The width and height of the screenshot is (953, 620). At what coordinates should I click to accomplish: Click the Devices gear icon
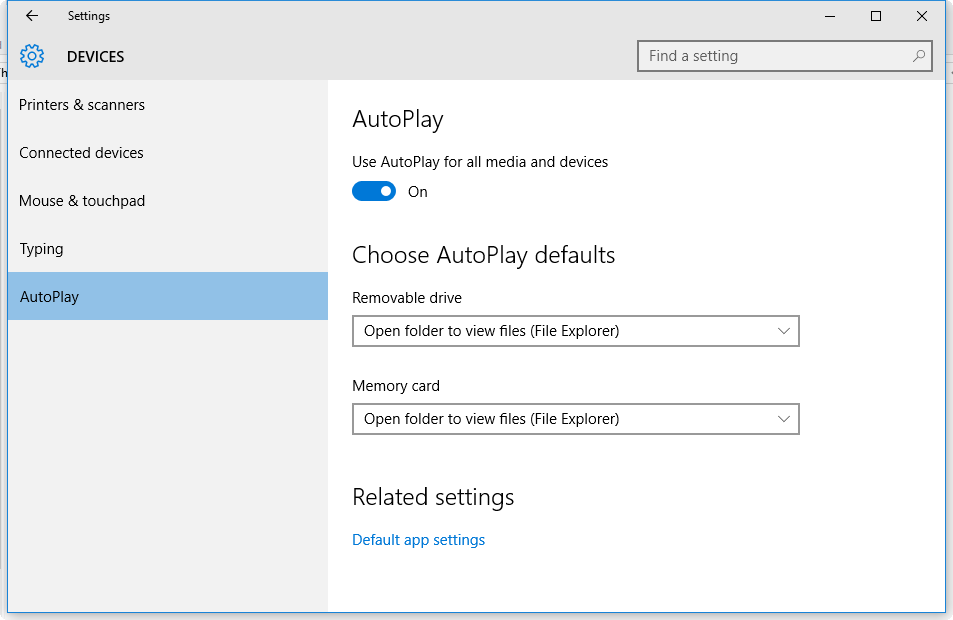click(32, 56)
